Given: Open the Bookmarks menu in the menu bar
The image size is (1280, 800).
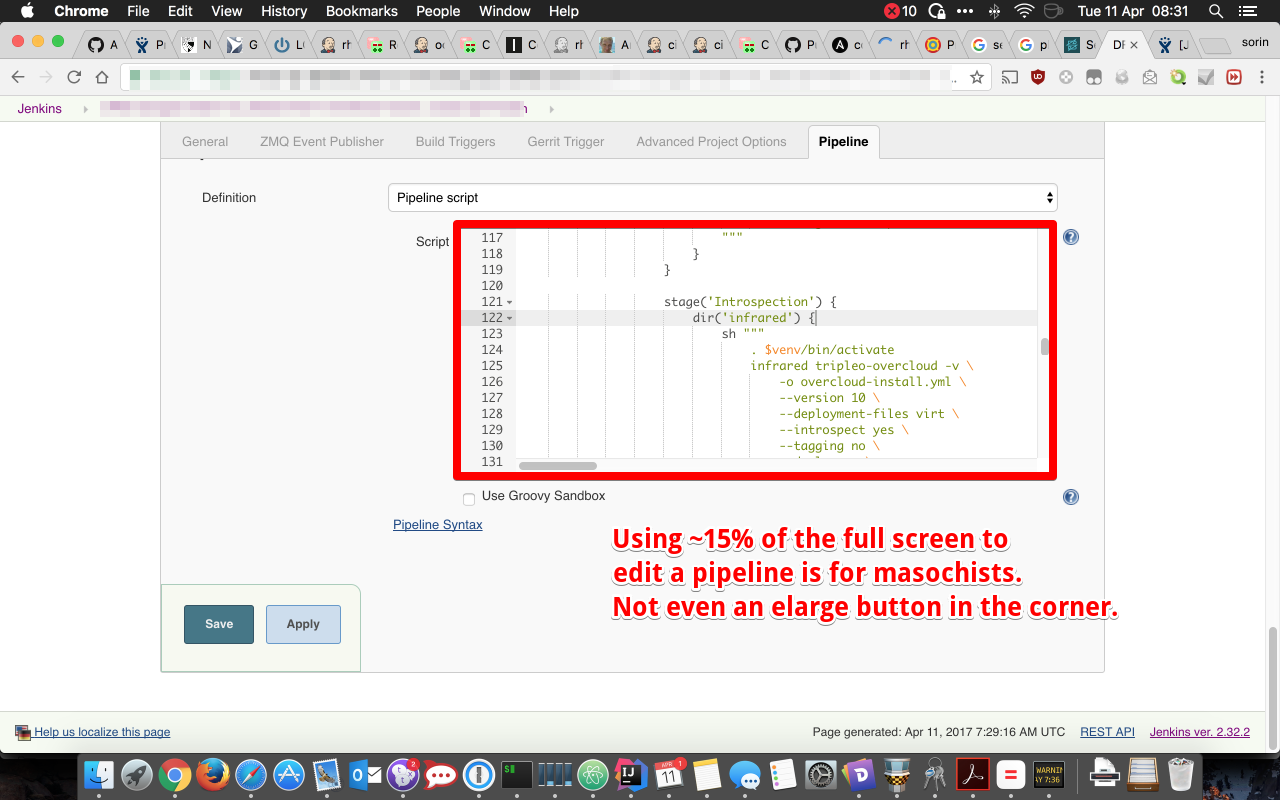Looking at the screenshot, I should click(x=361, y=11).
